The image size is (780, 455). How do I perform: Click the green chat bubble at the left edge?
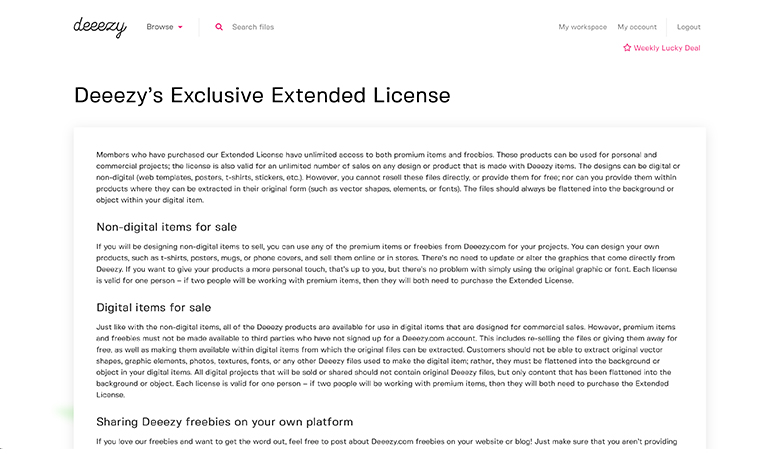[66, 412]
